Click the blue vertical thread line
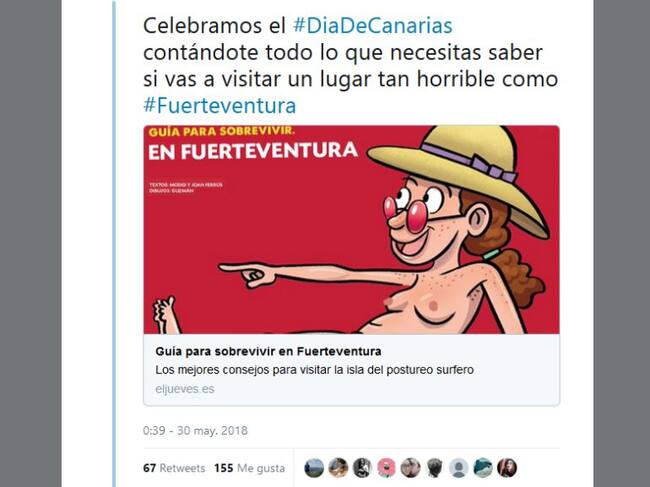 point(114,243)
